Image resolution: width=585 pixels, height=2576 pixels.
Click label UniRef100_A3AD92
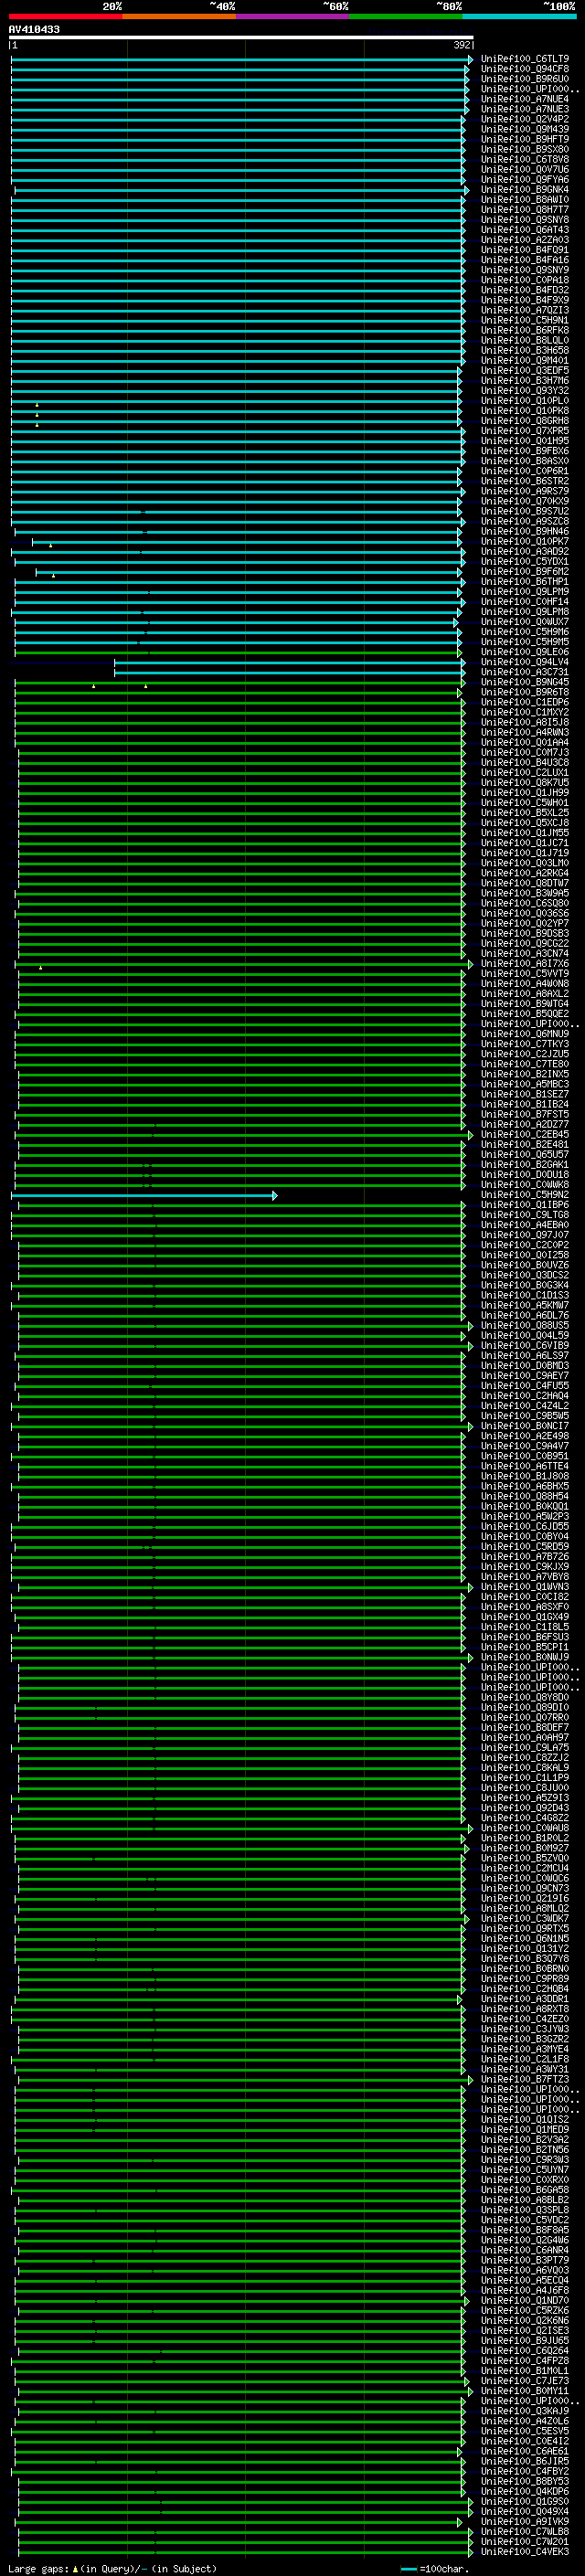pyautogui.click(x=525, y=551)
